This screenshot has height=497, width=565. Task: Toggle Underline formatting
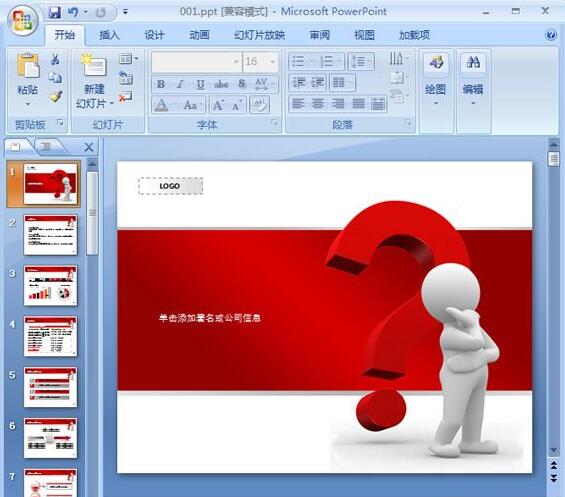pos(201,84)
